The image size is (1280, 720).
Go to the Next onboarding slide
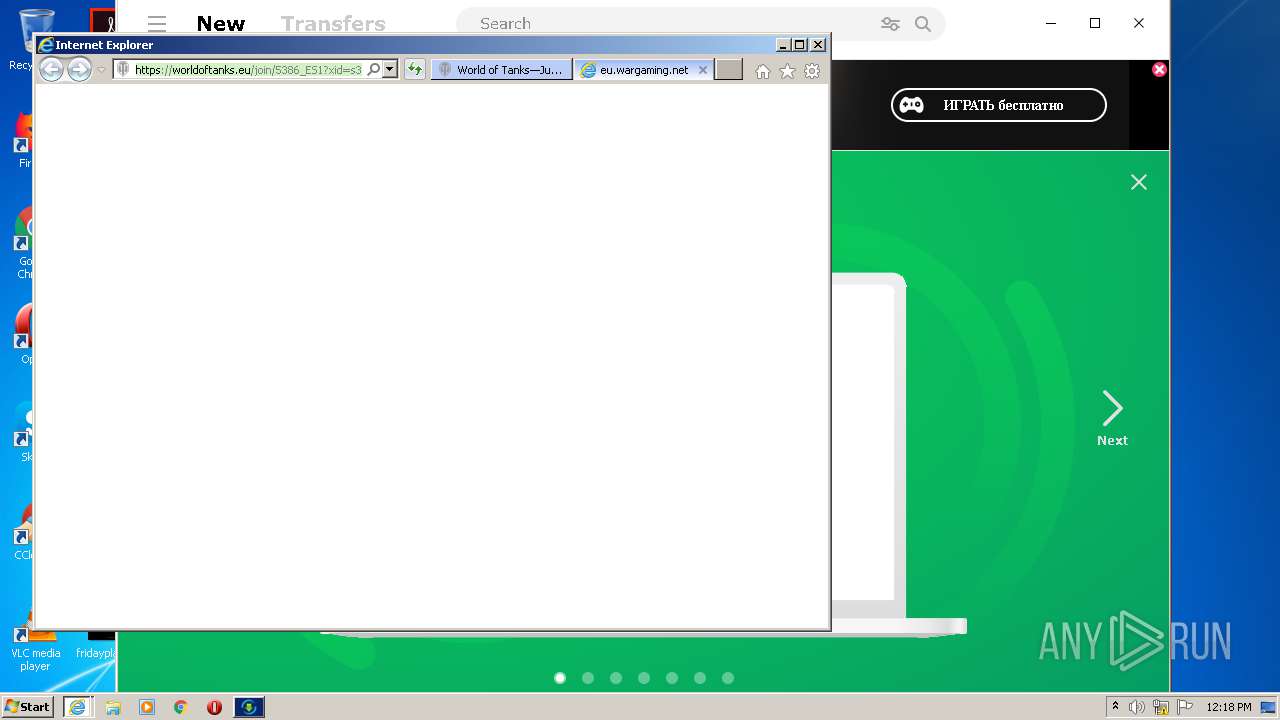click(x=1112, y=418)
